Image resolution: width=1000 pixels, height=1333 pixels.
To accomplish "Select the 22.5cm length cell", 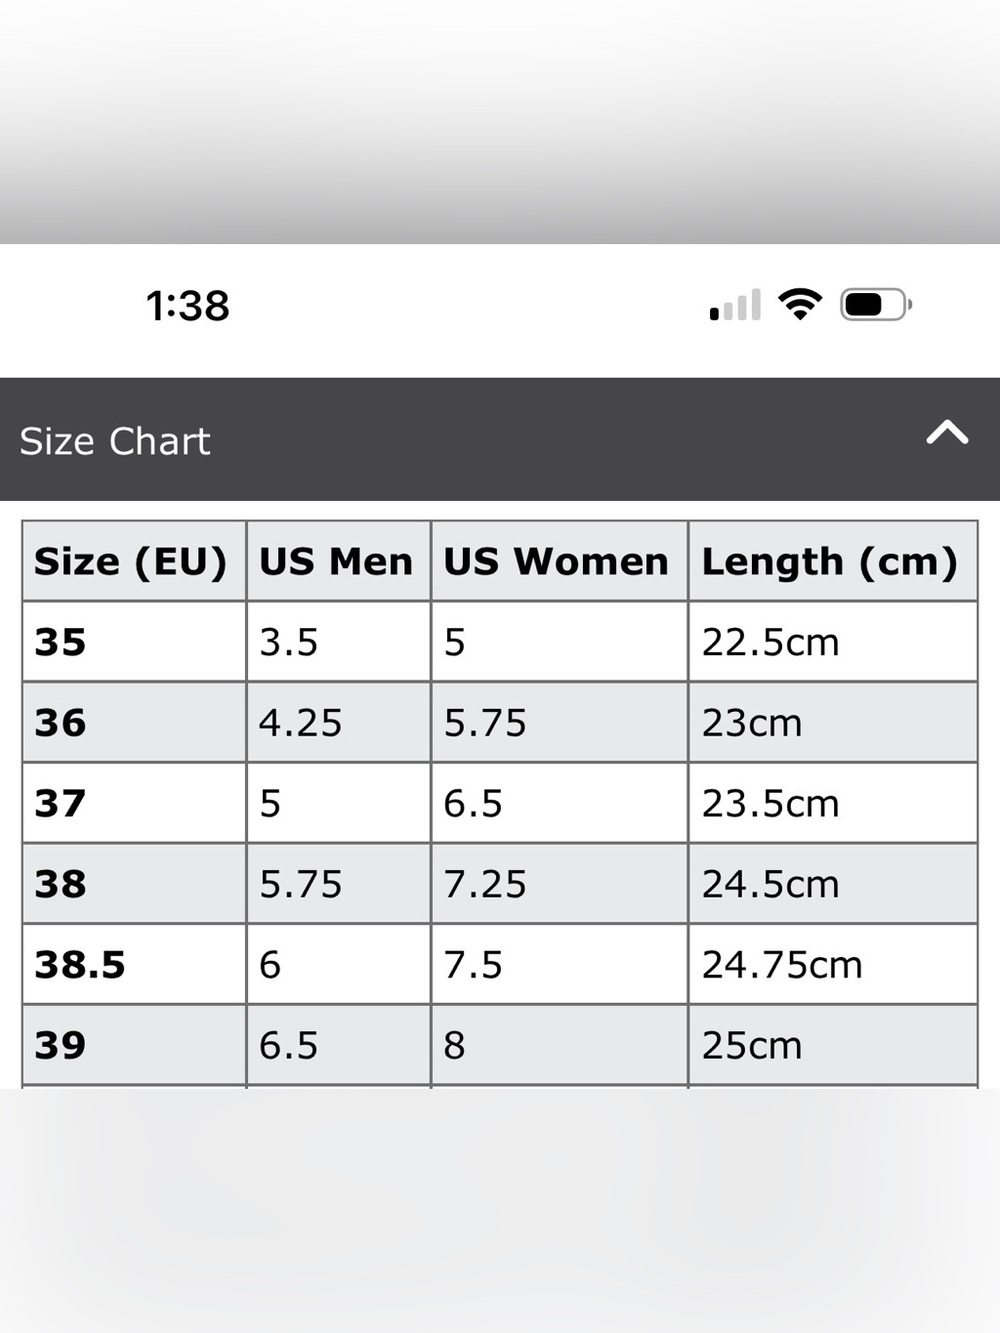I will [x=833, y=642].
